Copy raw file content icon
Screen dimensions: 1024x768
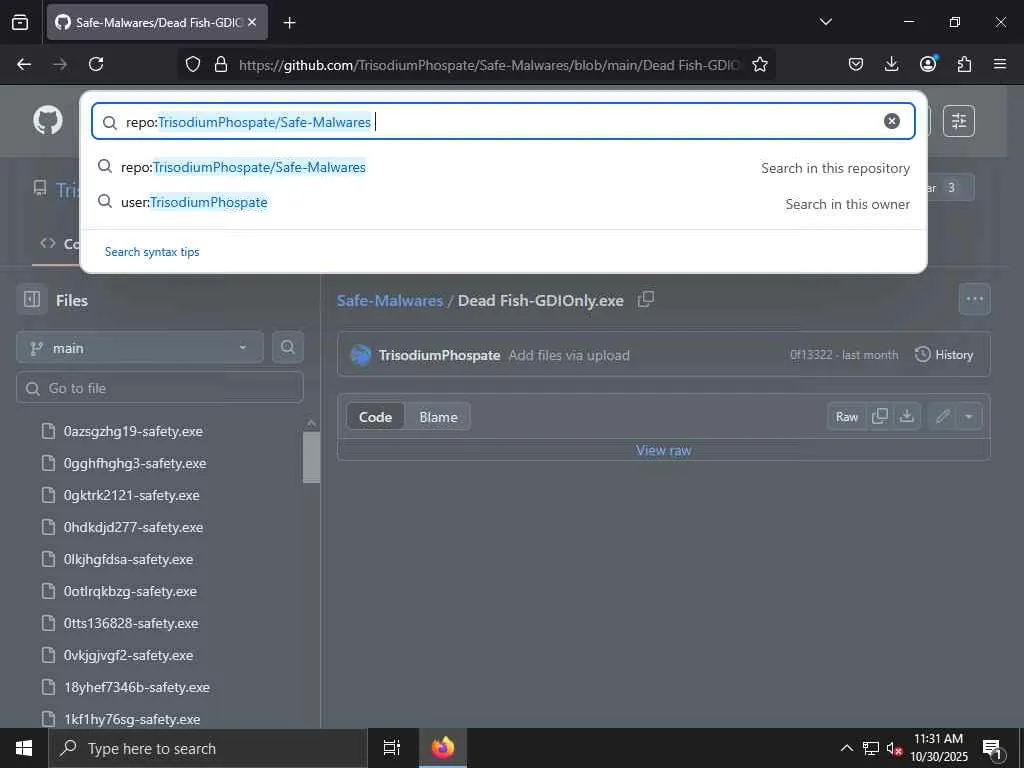[x=880, y=416]
